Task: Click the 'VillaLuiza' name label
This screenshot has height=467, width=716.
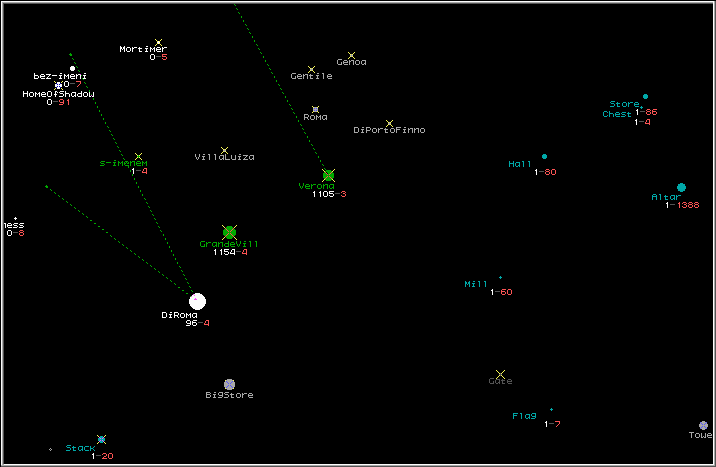Action: pyautogui.click(x=224, y=157)
